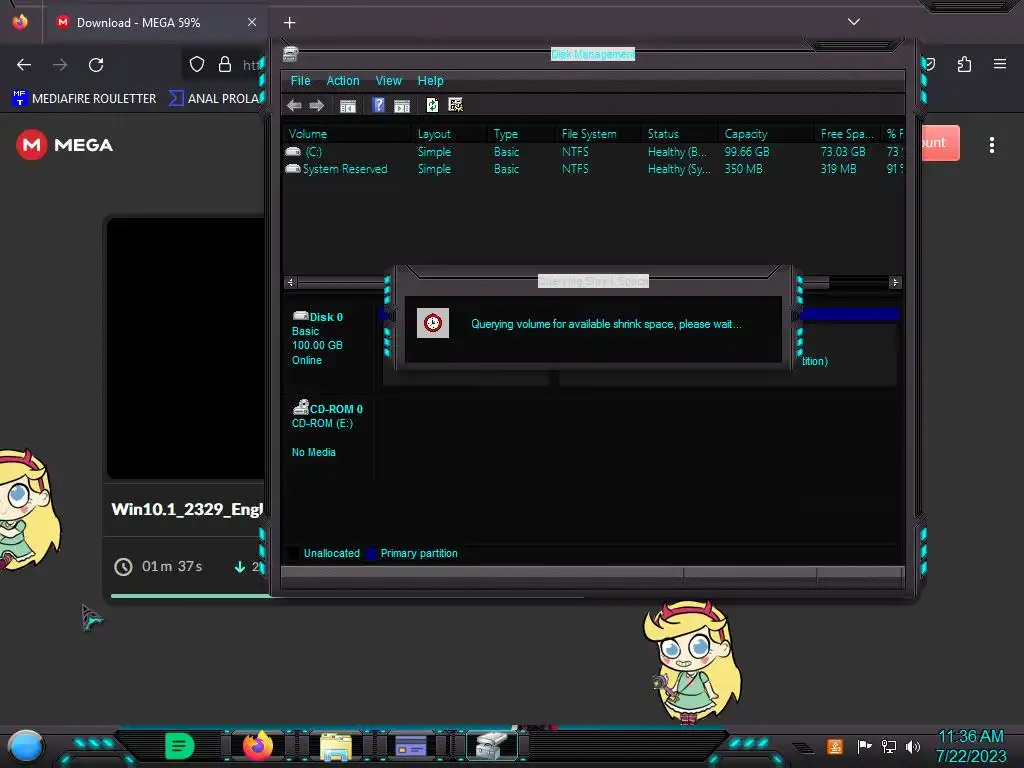
Task: Click the Refresh toolbar icon with green arrows
Action: (432, 105)
